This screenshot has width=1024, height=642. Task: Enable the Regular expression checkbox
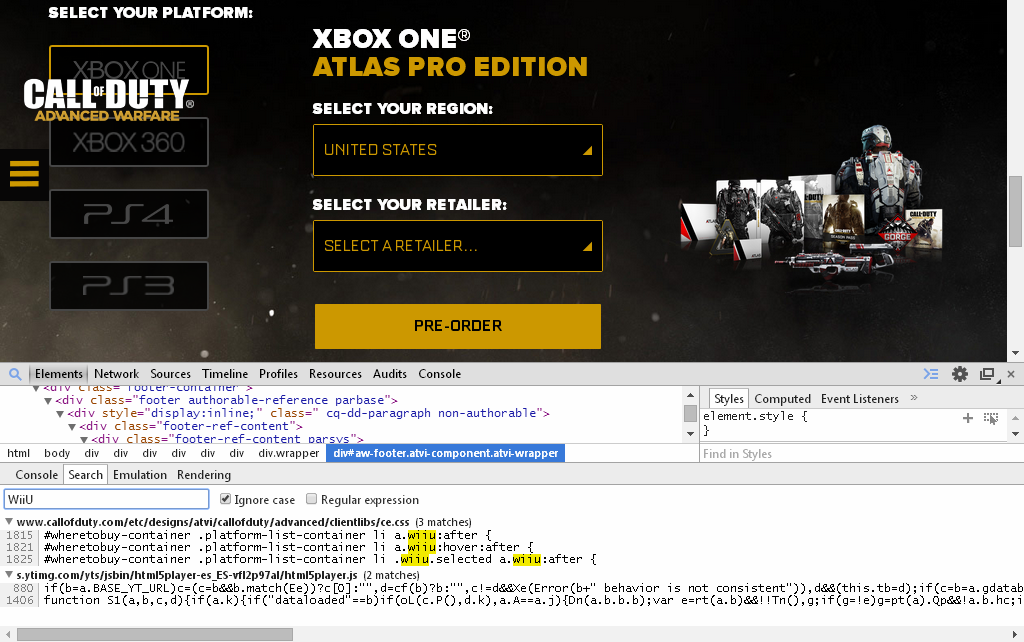pyautogui.click(x=312, y=499)
